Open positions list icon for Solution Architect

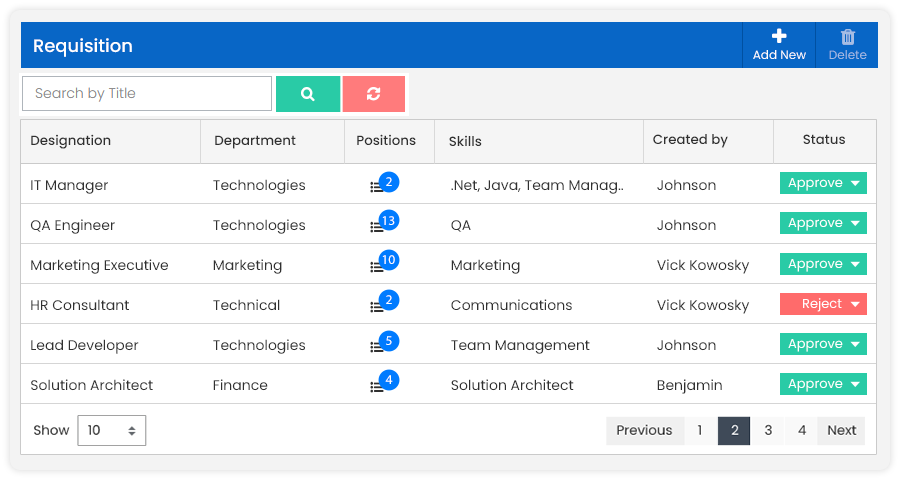pyautogui.click(x=377, y=387)
